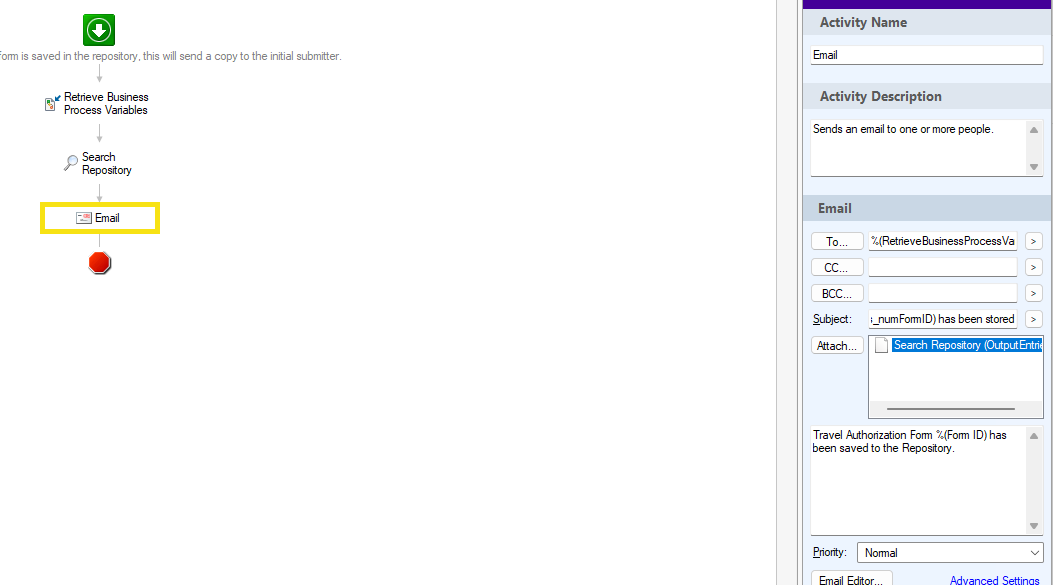This screenshot has height=585, width=1053.
Task: Open token menu arrow beside Subject field
Action: click(x=1034, y=319)
